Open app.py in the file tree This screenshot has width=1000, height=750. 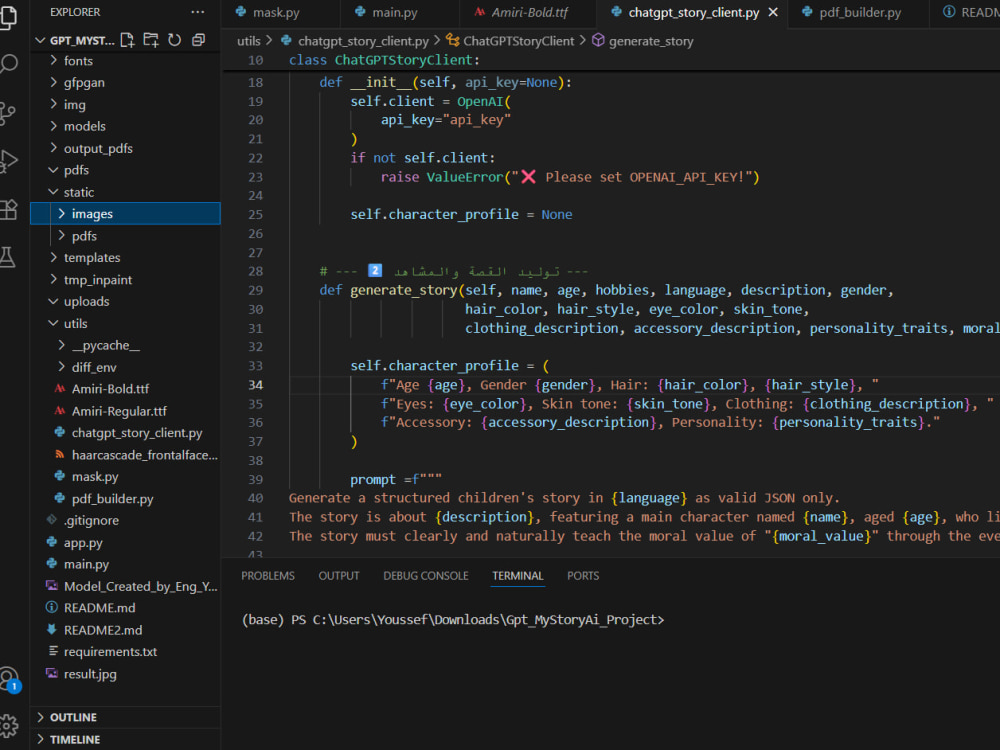[x=126, y=543]
